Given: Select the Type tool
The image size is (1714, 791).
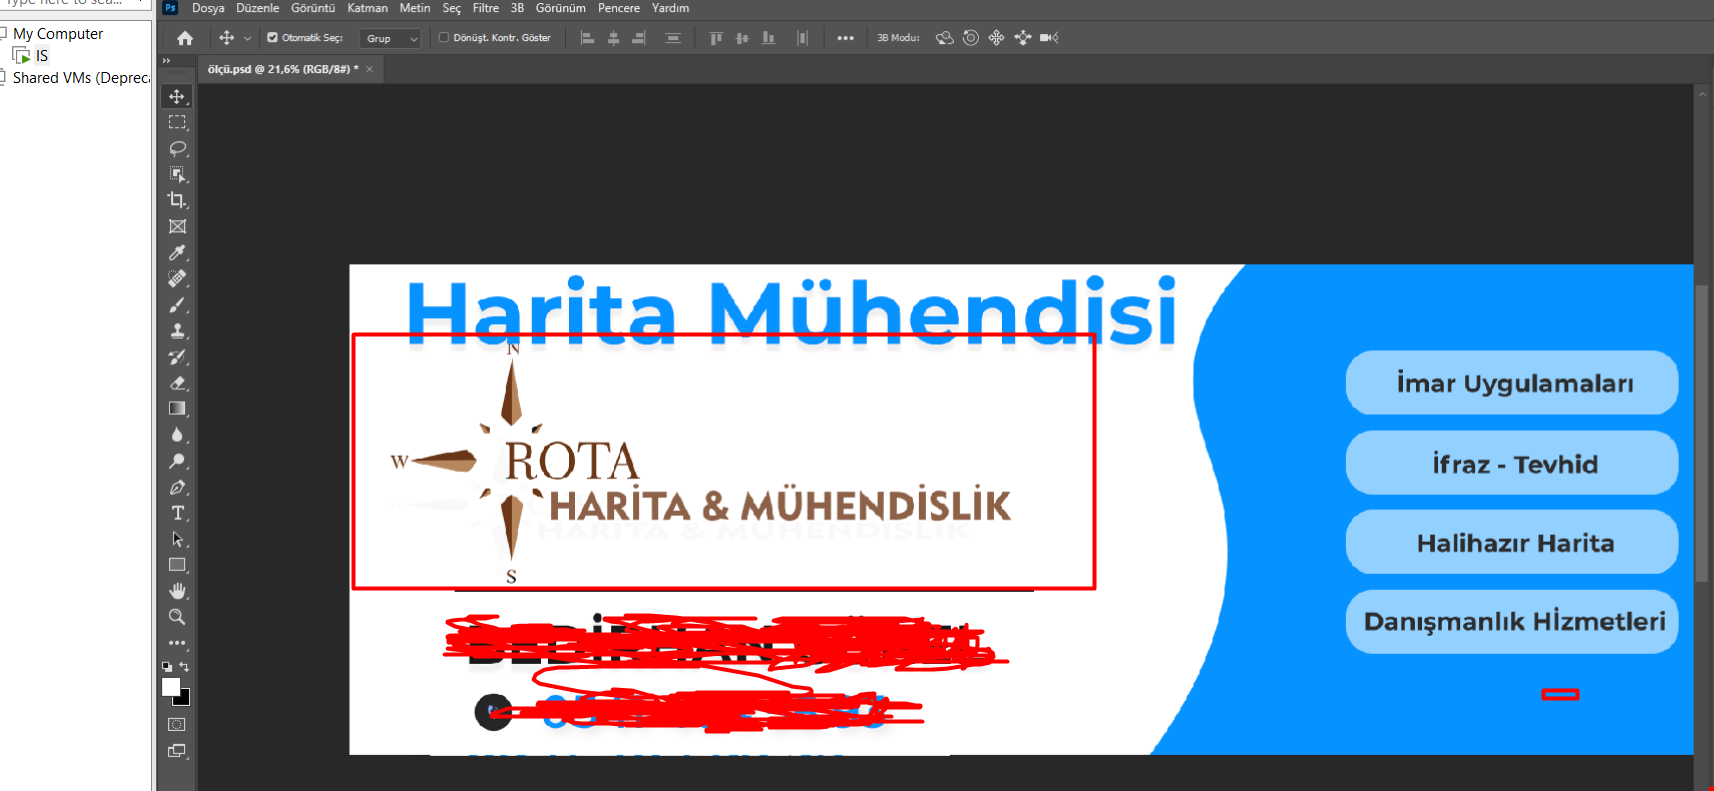Looking at the screenshot, I should click(177, 513).
